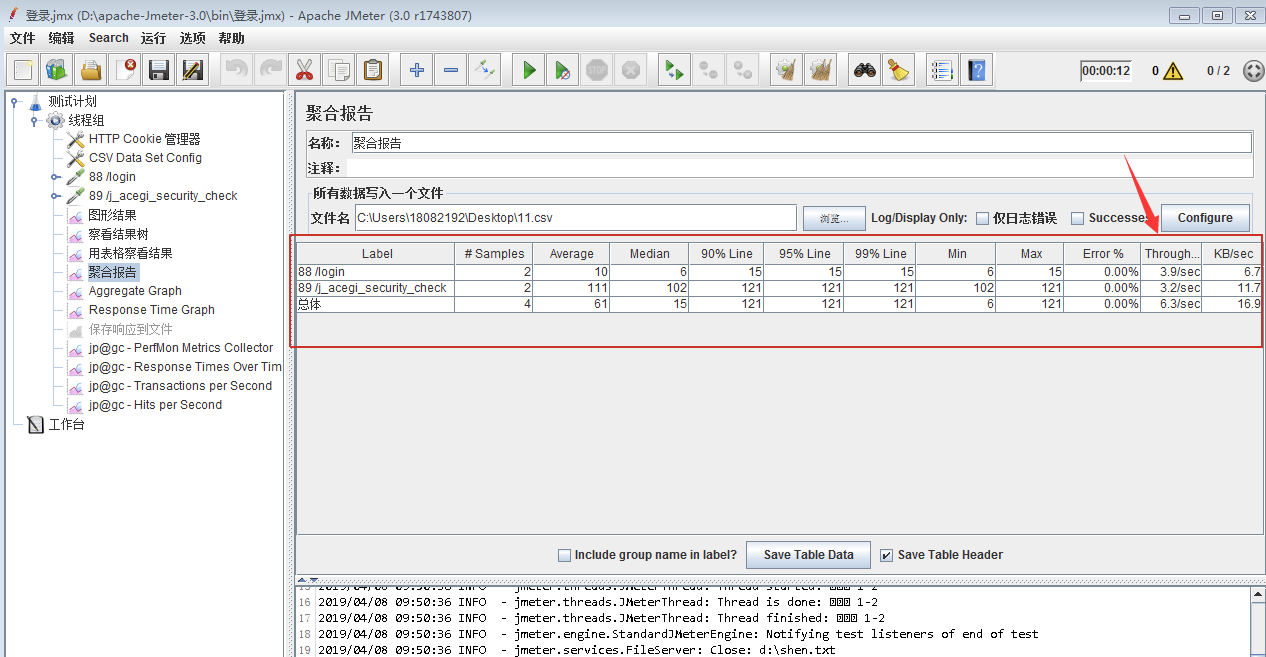Enable the Successes checkbox
The width and height of the screenshot is (1266, 657).
[1078, 218]
